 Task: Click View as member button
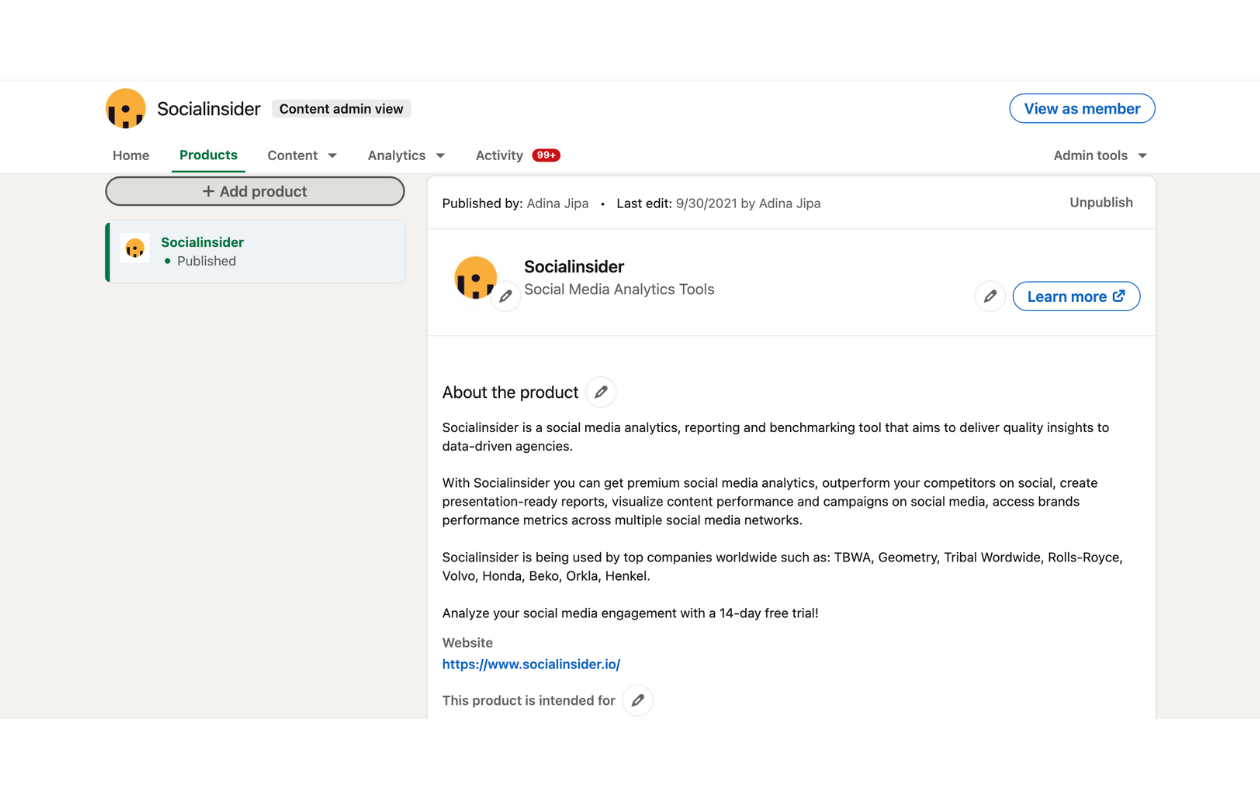pyautogui.click(x=1082, y=108)
